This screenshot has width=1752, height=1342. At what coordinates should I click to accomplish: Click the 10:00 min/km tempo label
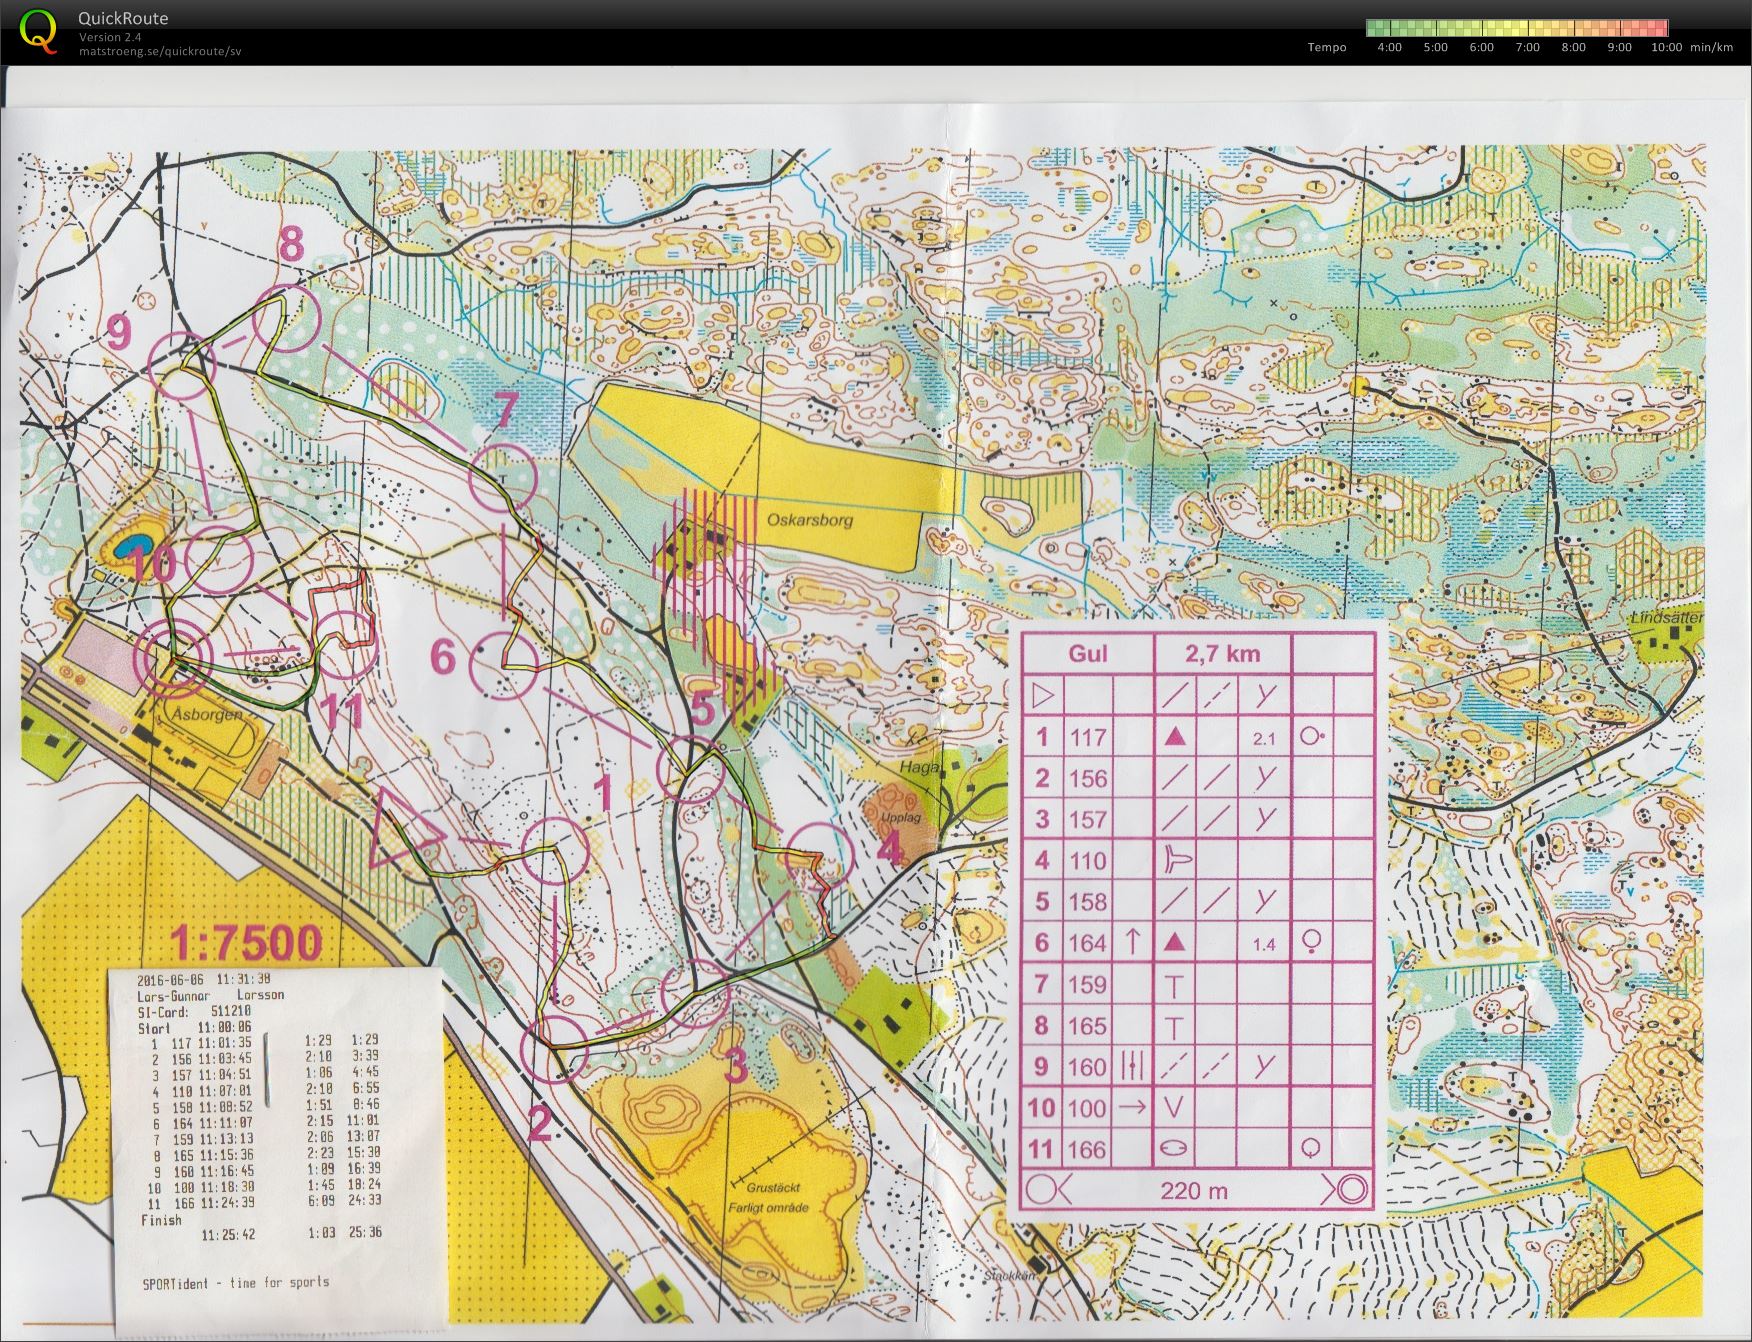click(1666, 47)
